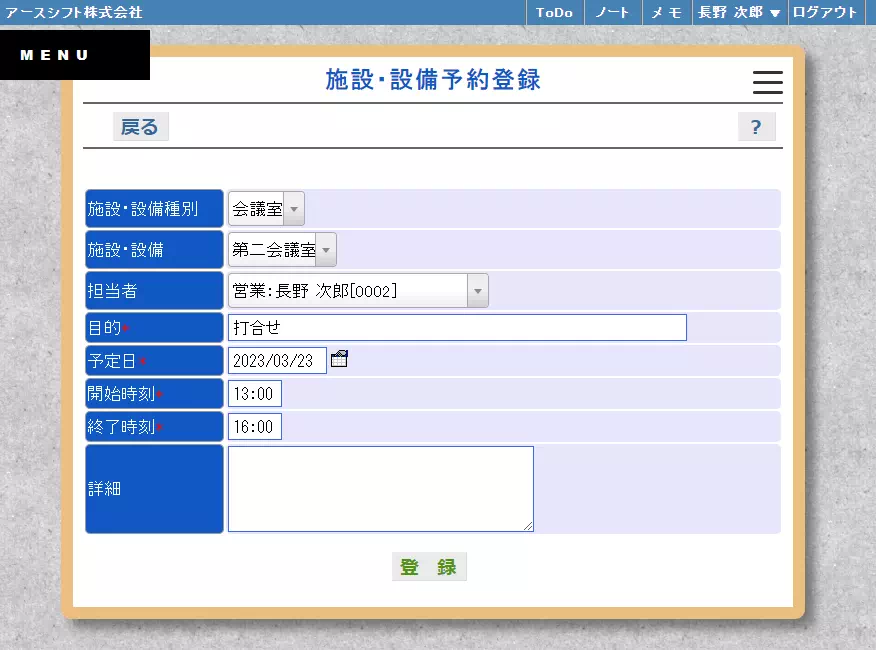Grab the 詳細 textarea resize handle
This screenshot has width=876, height=650.
528,526
